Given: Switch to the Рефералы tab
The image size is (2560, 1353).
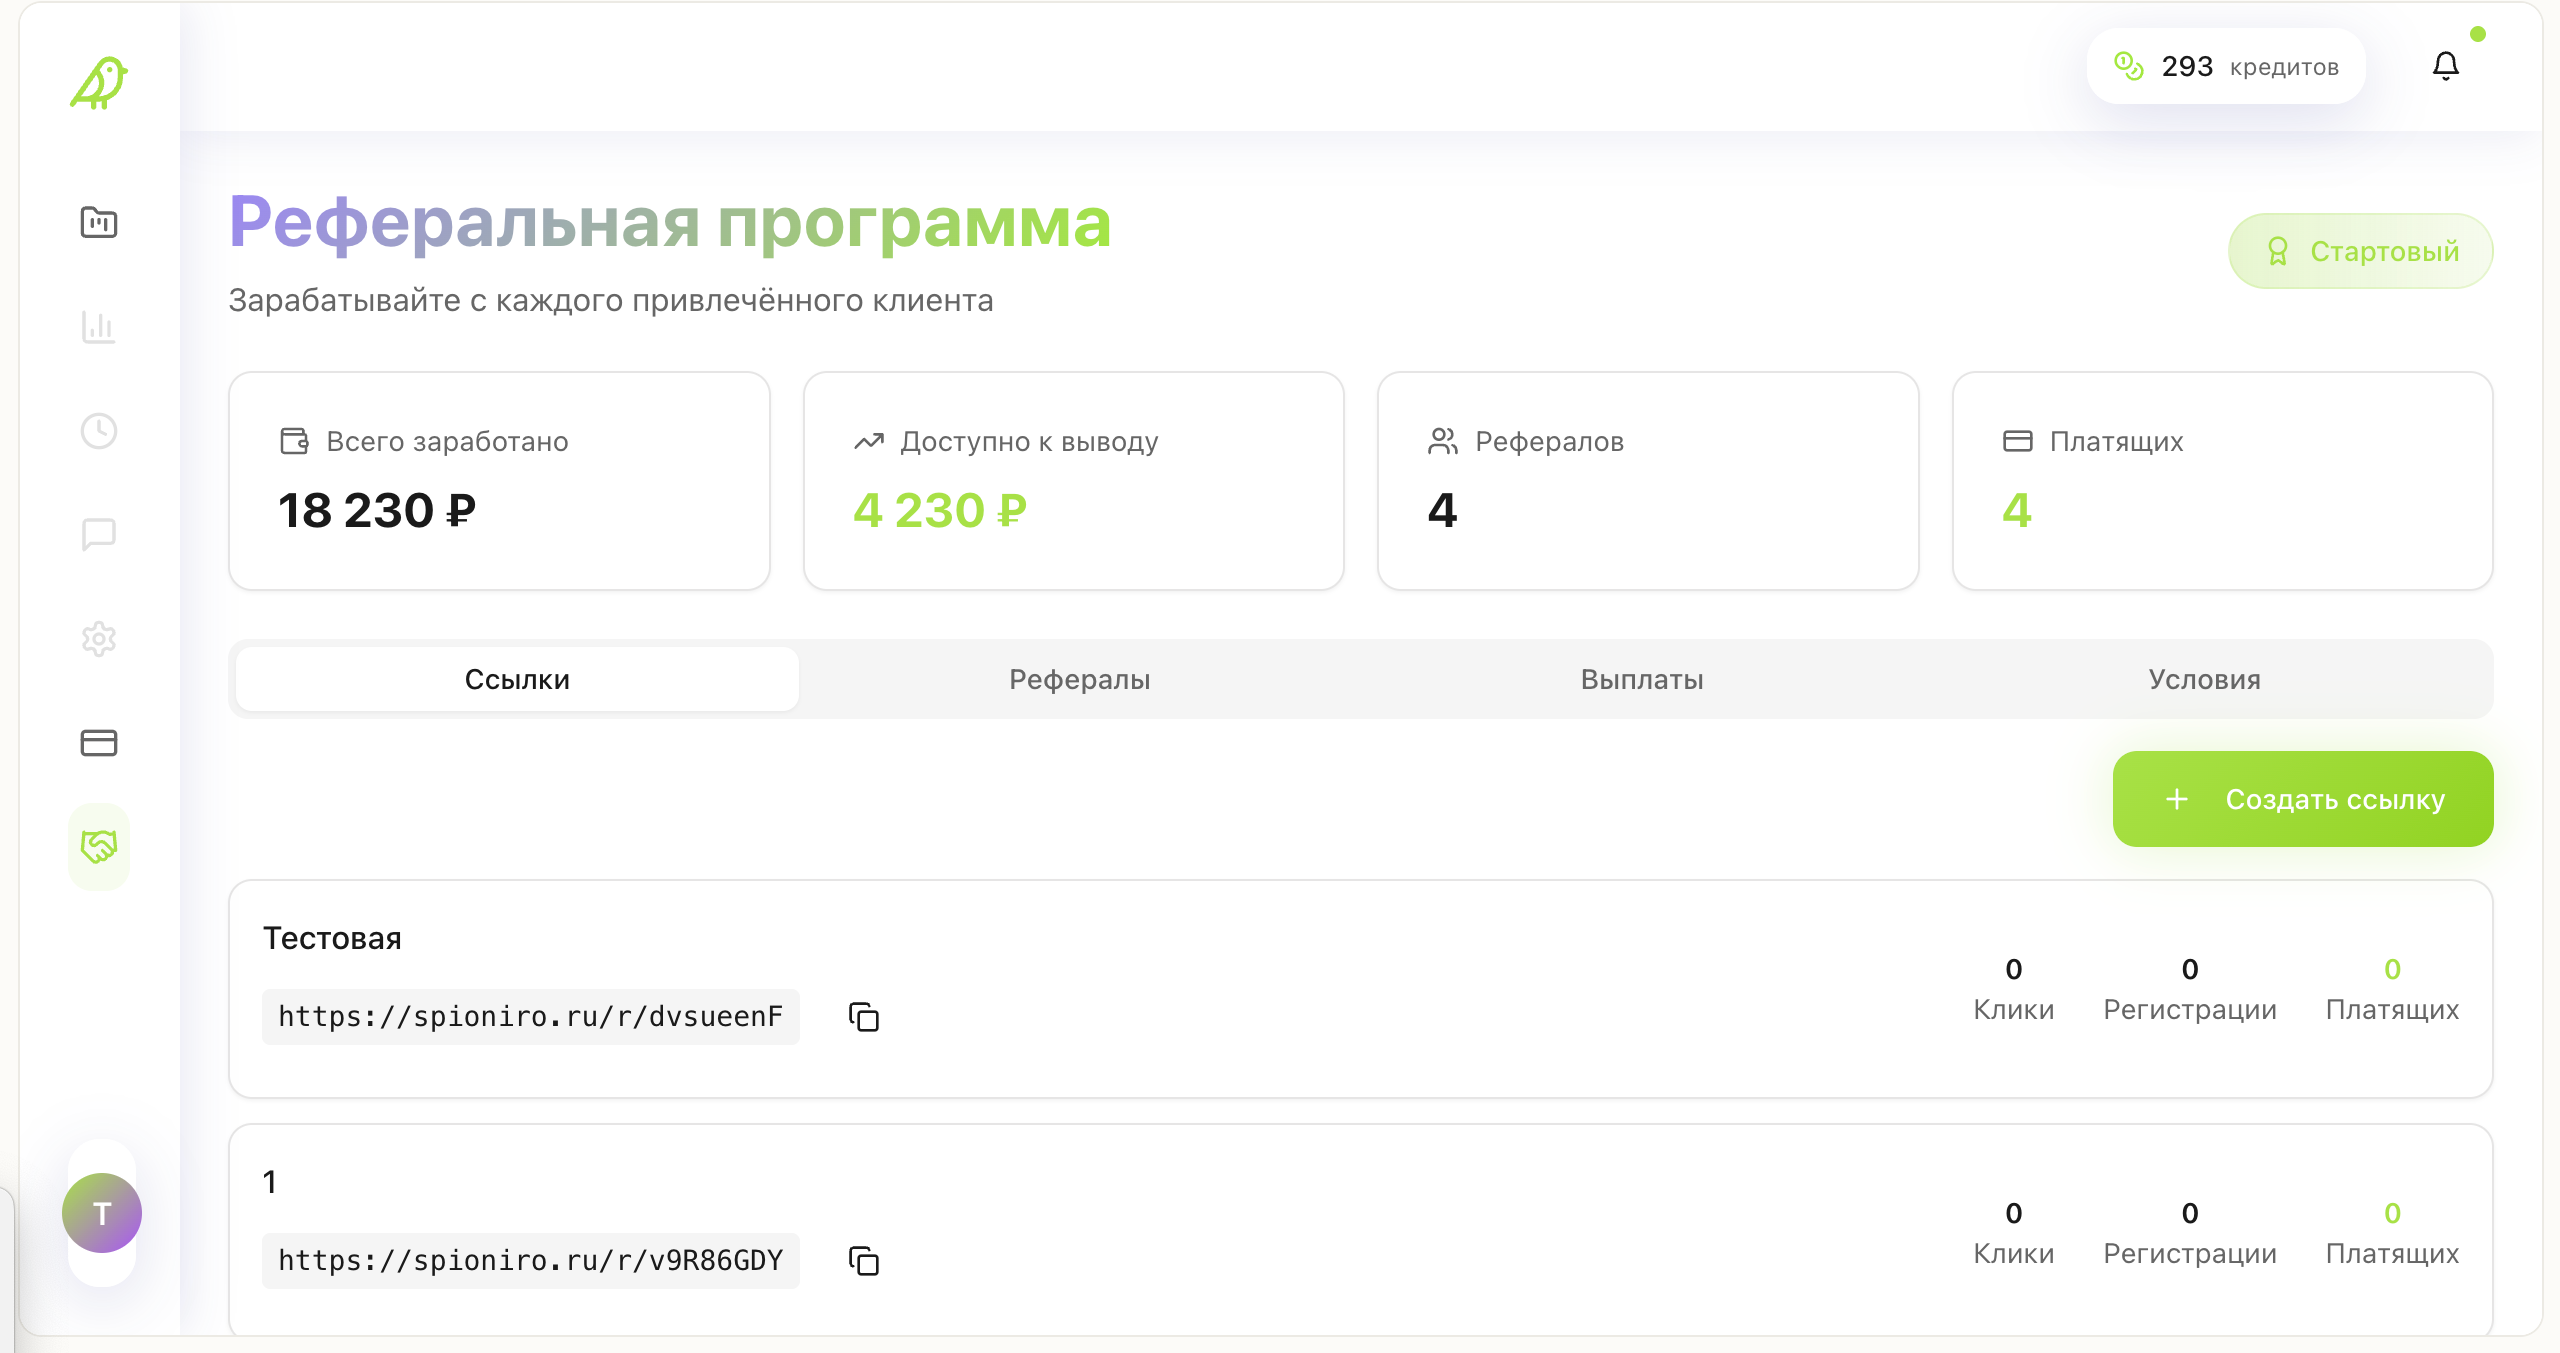Looking at the screenshot, I should 1080,679.
